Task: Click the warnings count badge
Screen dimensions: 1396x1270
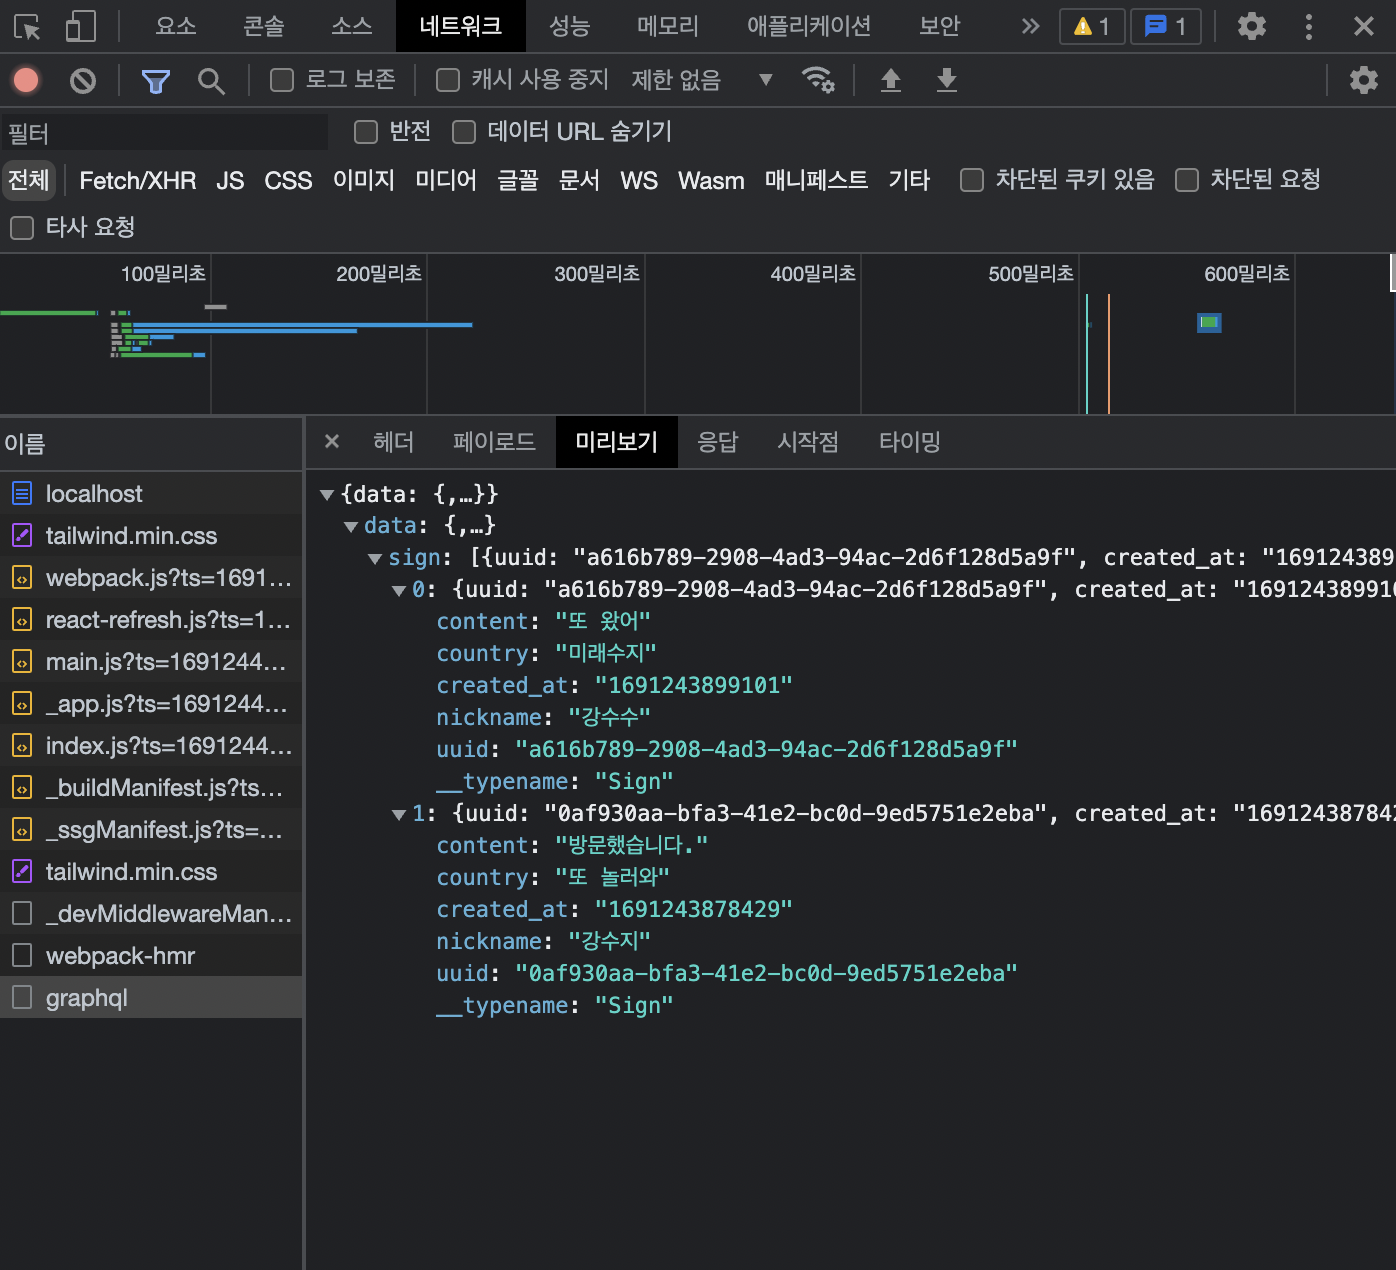Action: click(1092, 26)
